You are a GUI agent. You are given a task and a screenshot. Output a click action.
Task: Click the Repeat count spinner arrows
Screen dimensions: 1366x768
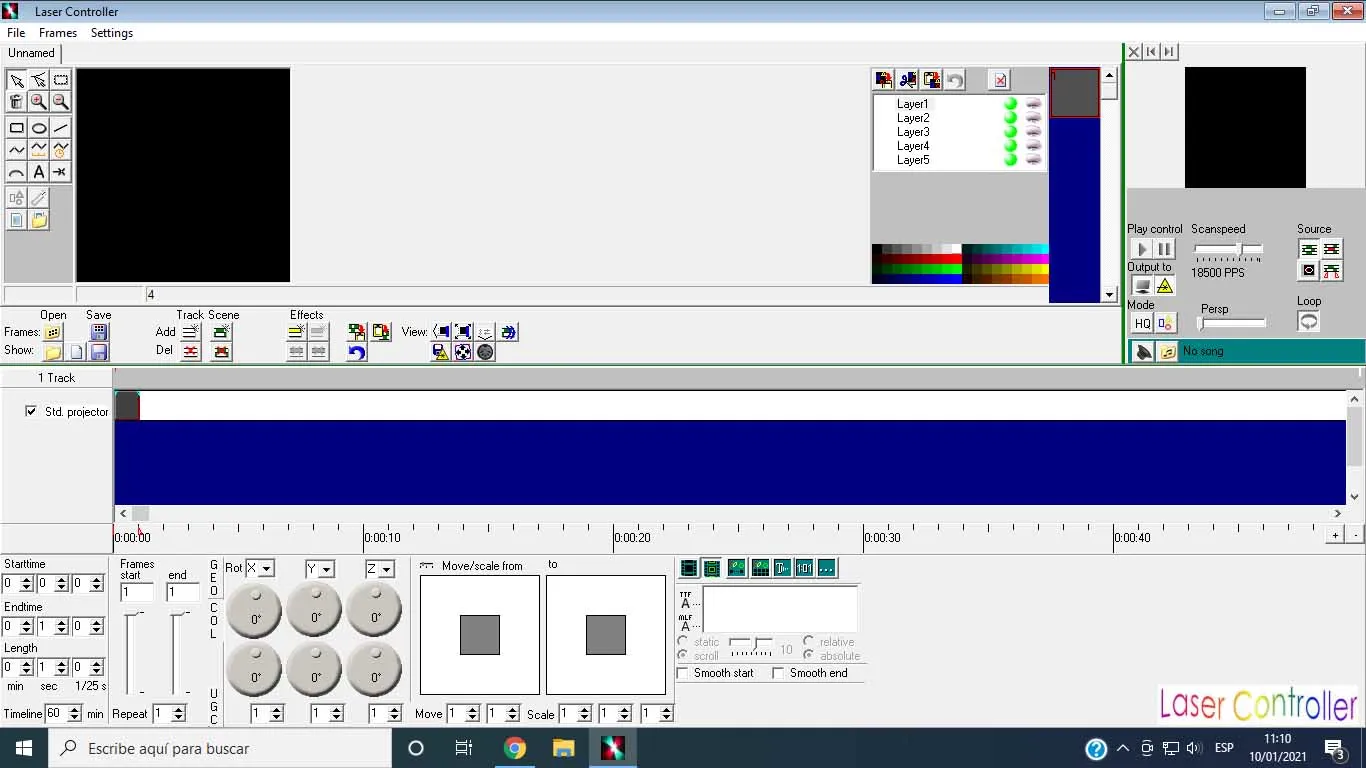pyautogui.click(x=178, y=714)
